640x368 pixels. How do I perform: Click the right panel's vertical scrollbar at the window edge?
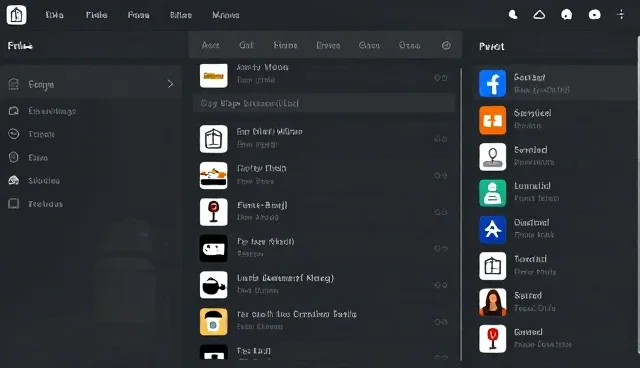[638, 195]
